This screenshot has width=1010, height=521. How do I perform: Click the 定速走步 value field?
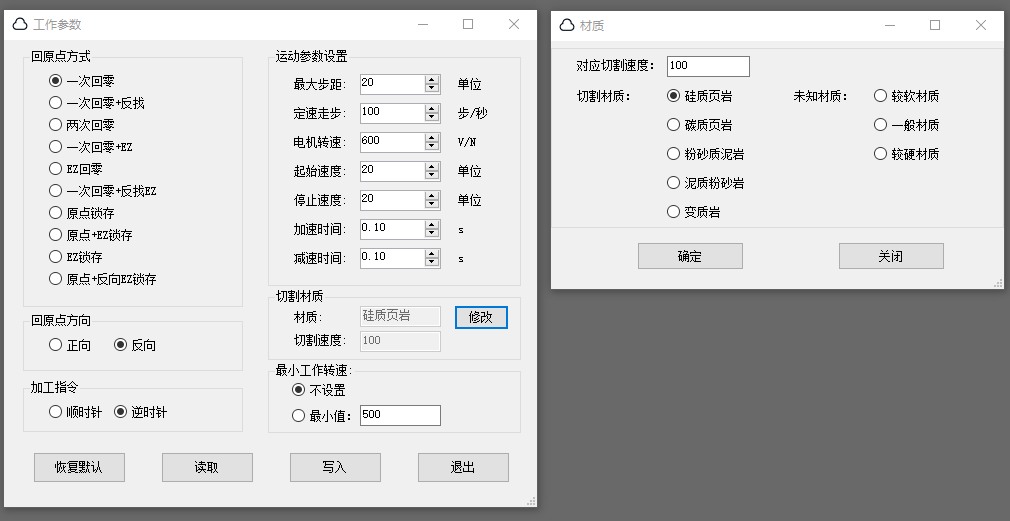tap(392, 113)
